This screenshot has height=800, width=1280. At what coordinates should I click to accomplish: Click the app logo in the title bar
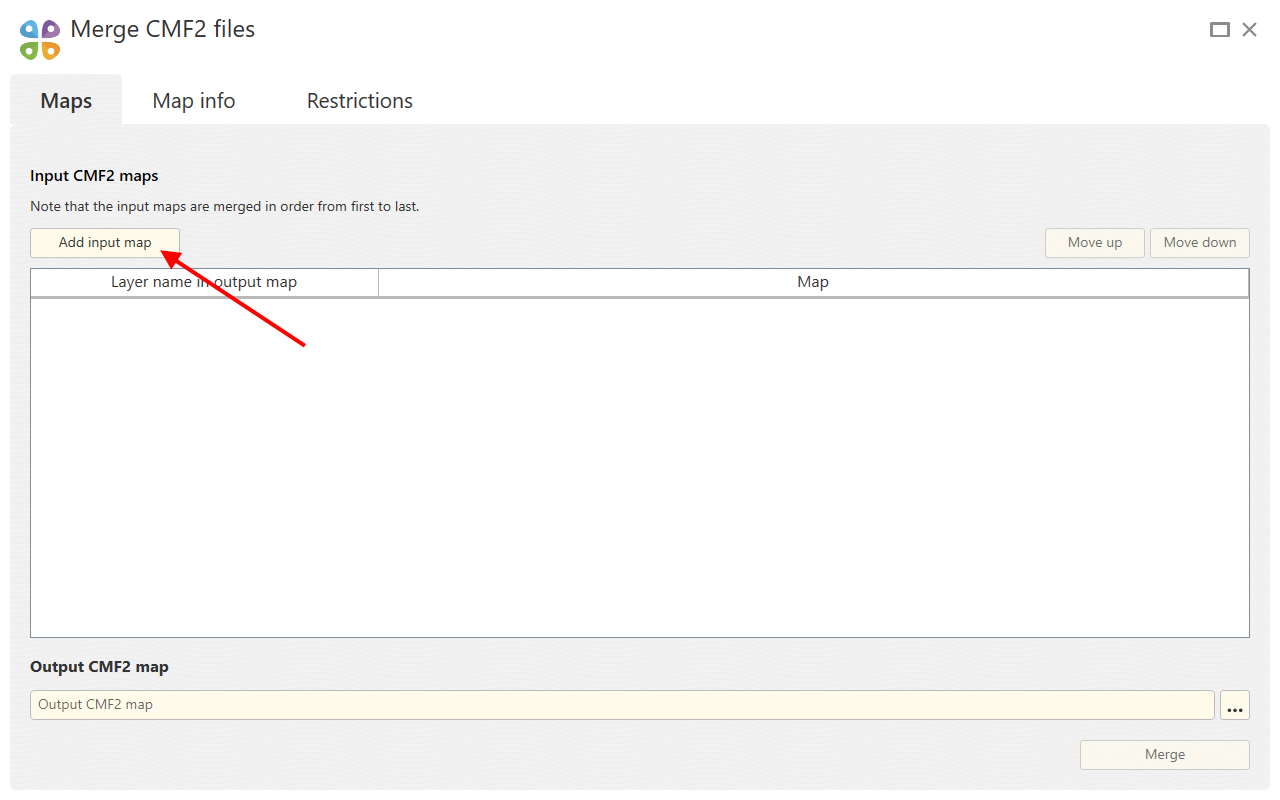(40, 39)
